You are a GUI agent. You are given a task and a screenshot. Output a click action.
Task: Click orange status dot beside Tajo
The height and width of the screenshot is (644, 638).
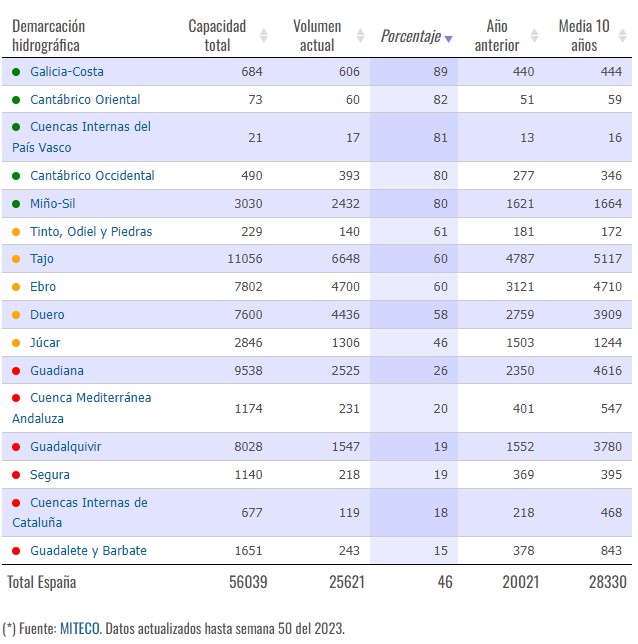[16, 259]
